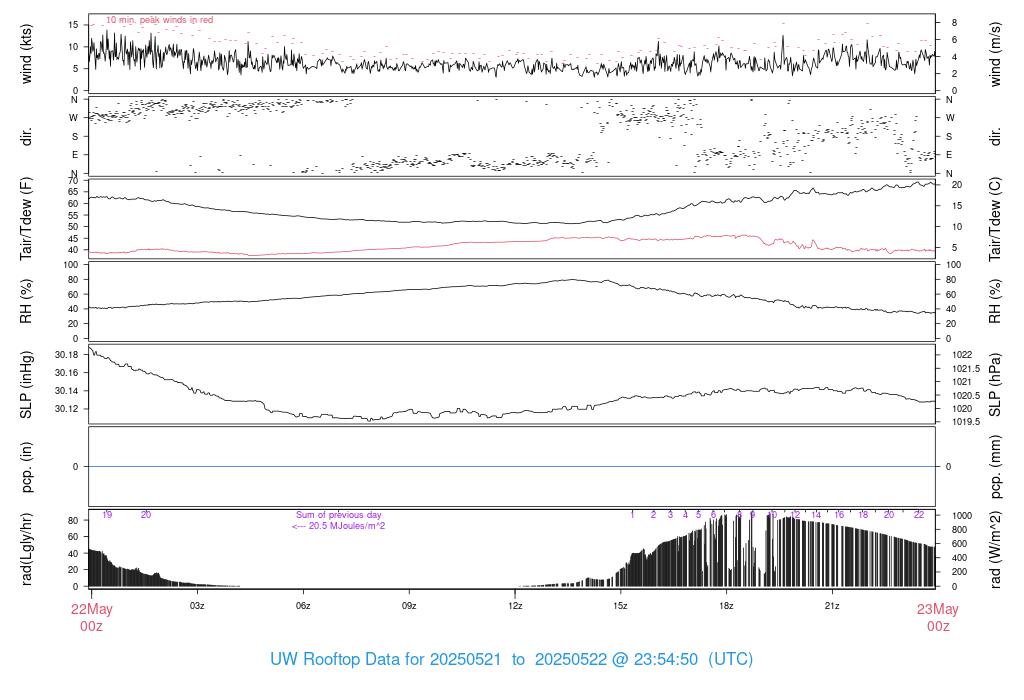Click the 'rad(Lgly/hr)' axis label
Screen dimensions: 1024x700
pos(26,549)
